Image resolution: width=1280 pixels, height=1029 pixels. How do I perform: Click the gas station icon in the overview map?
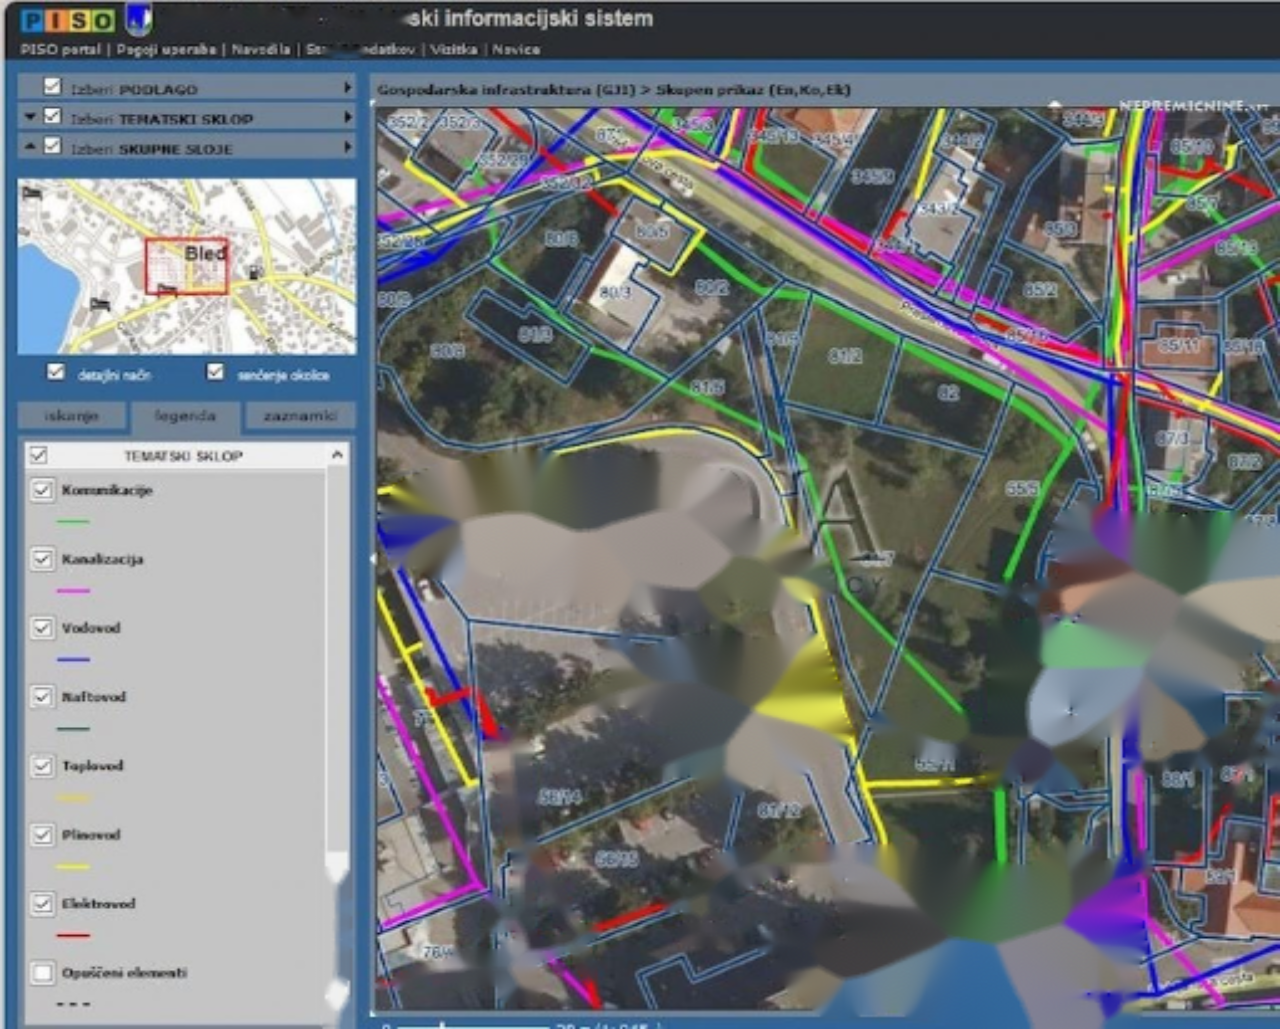(x=256, y=272)
